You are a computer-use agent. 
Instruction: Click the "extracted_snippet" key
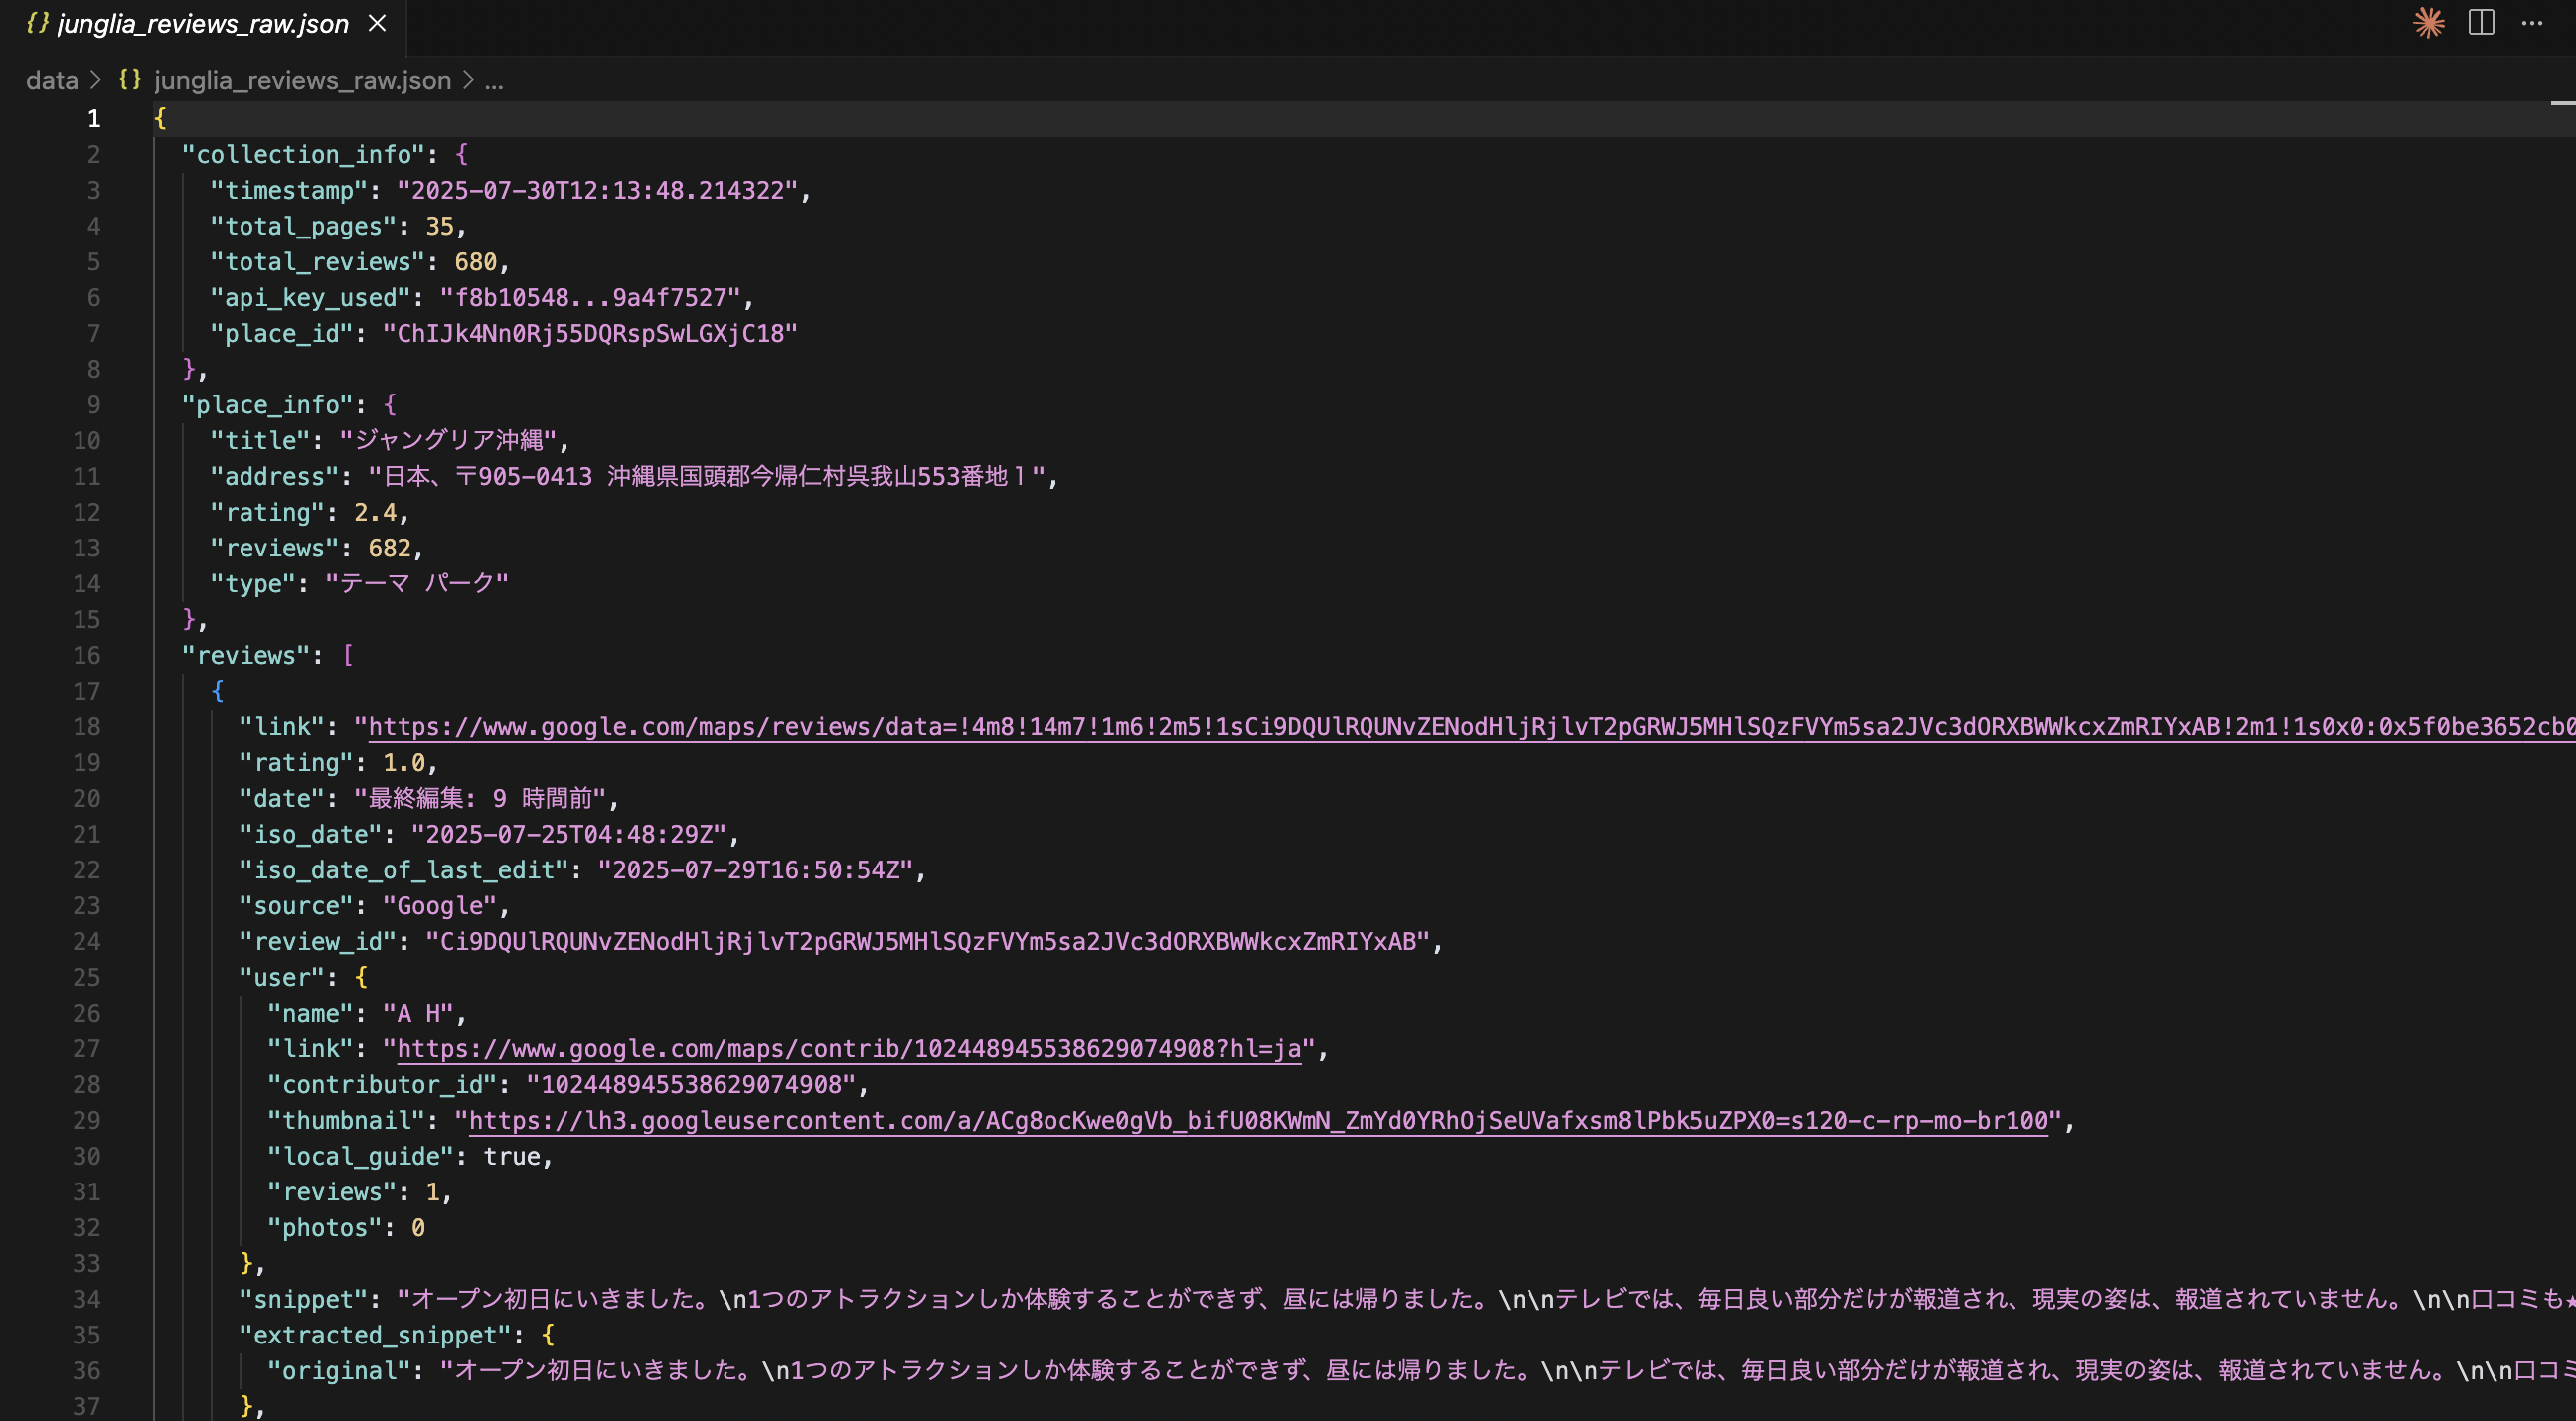coord(375,1336)
